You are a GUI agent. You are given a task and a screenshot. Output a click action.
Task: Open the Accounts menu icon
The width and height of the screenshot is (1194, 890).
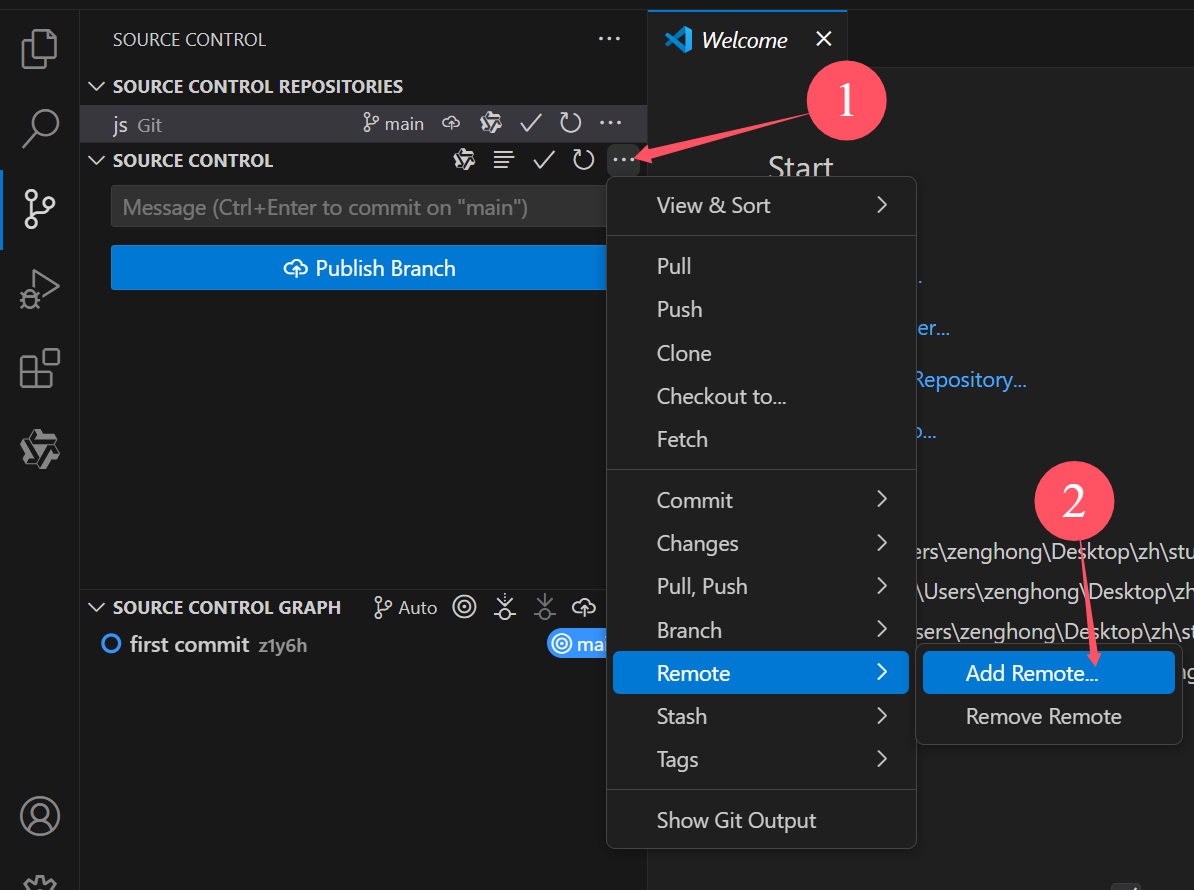pos(40,816)
